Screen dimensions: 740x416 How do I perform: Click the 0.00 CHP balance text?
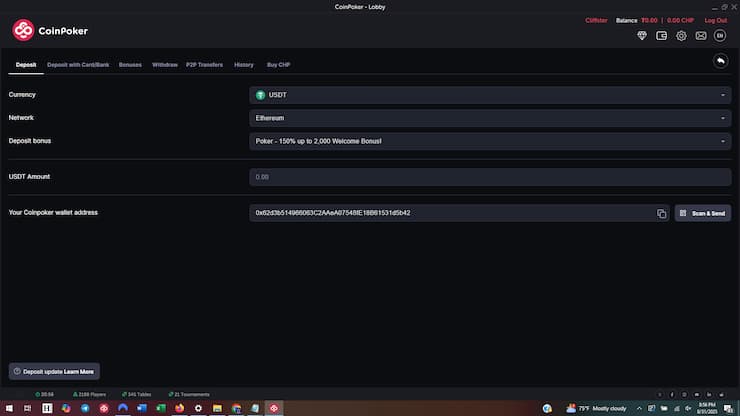point(680,20)
